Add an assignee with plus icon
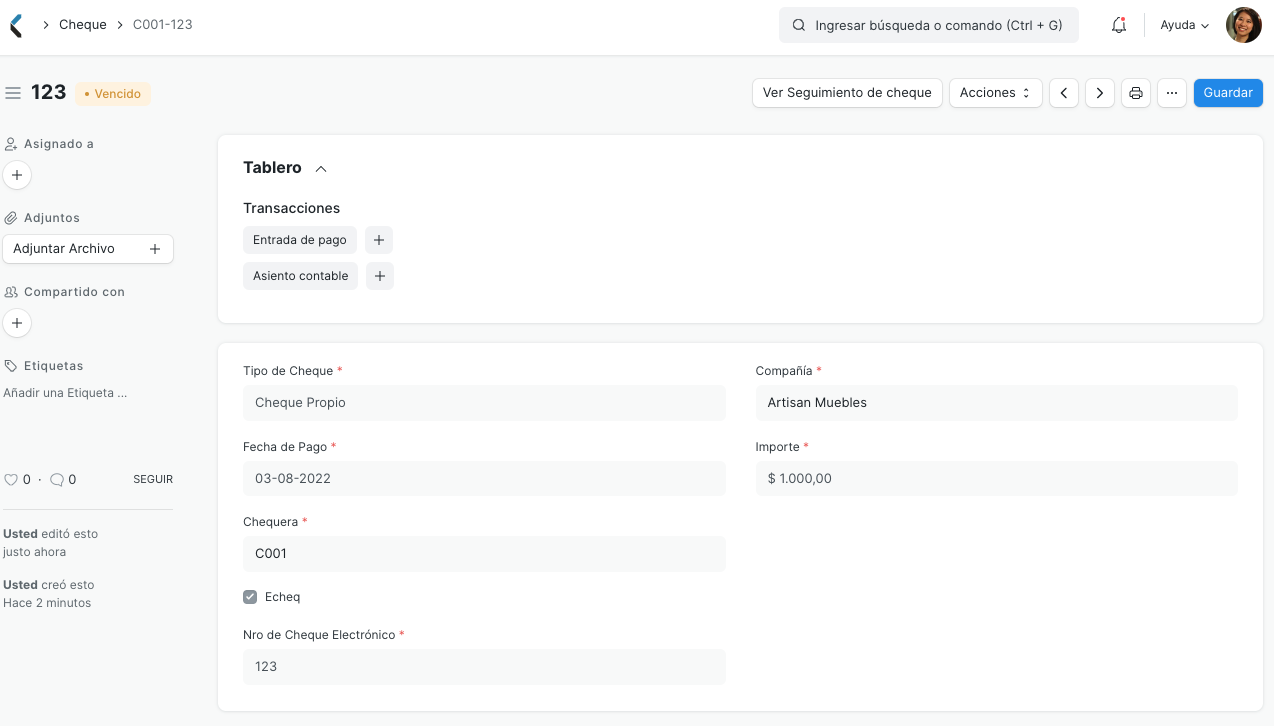The image size is (1274, 726). (x=17, y=175)
